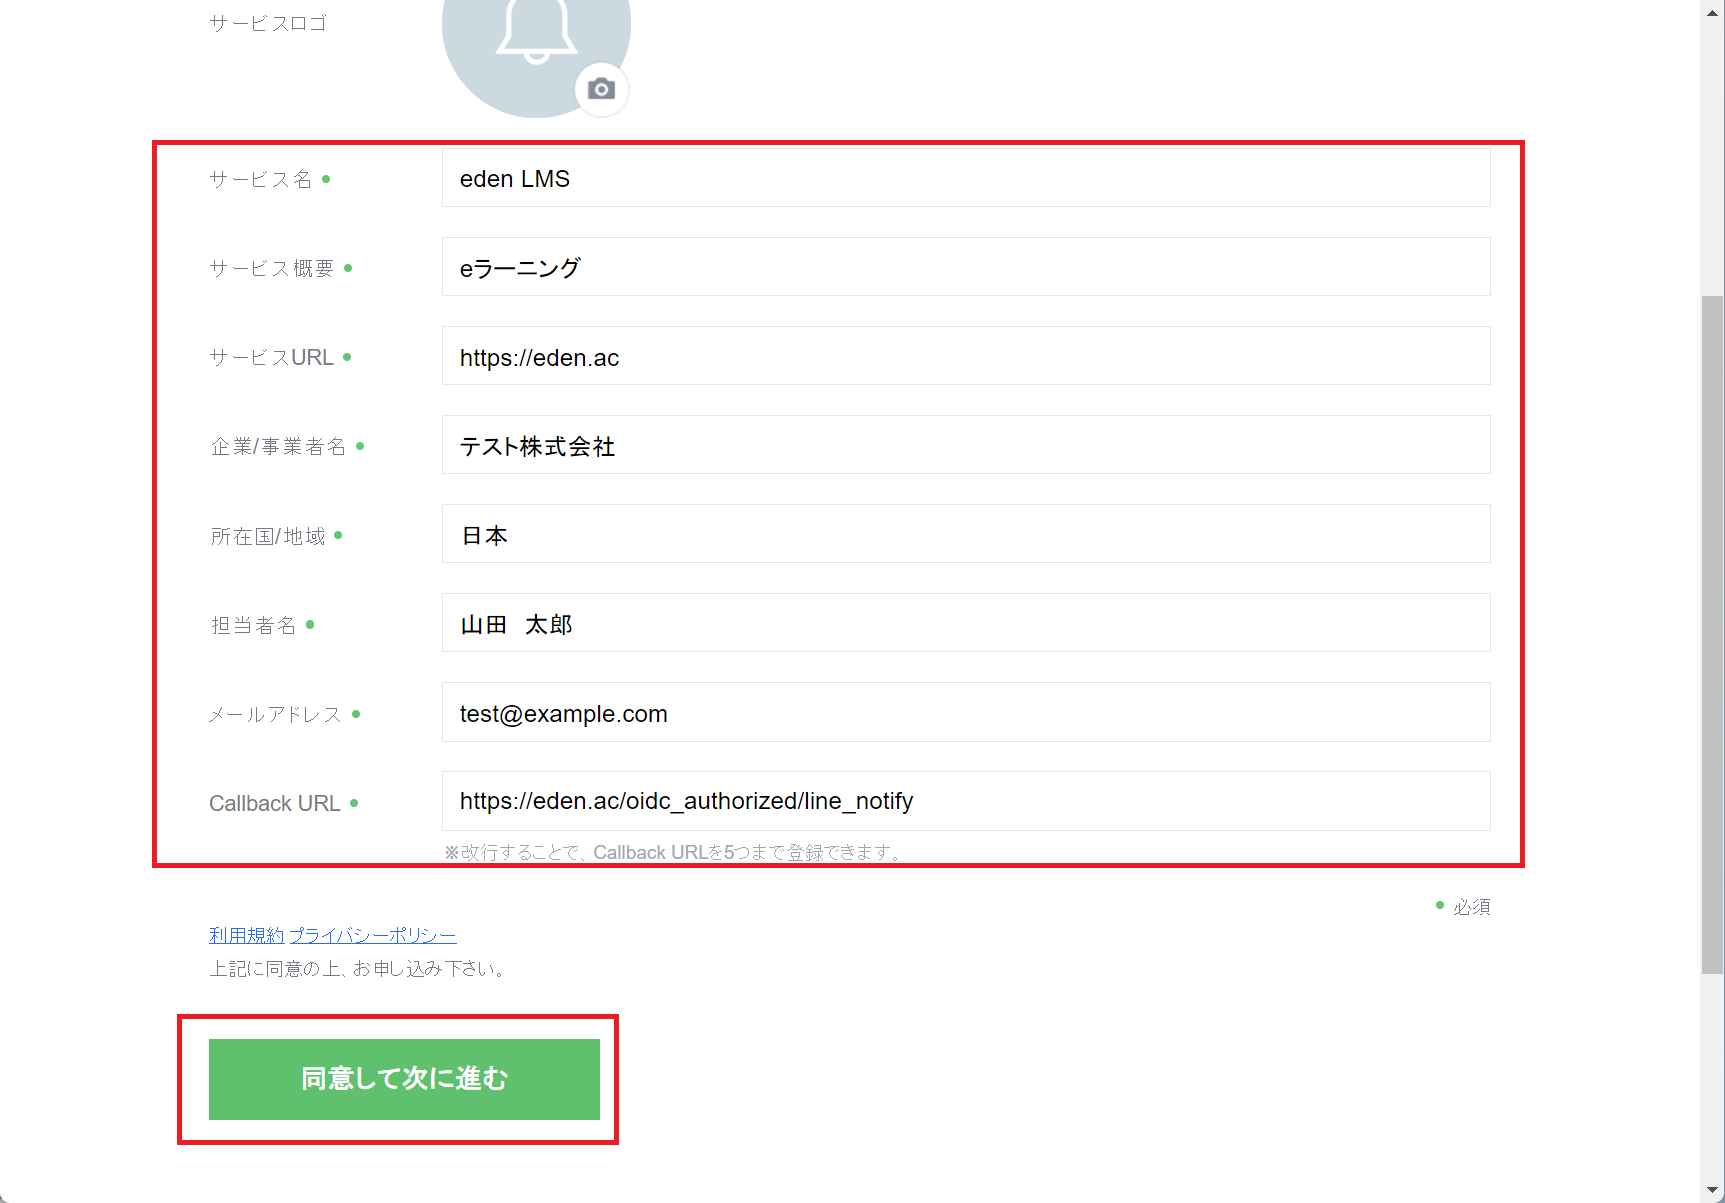The width and height of the screenshot is (1725, 1203).
Task: Click the vertical scrollbar thumb
Action: point(1713,634)
